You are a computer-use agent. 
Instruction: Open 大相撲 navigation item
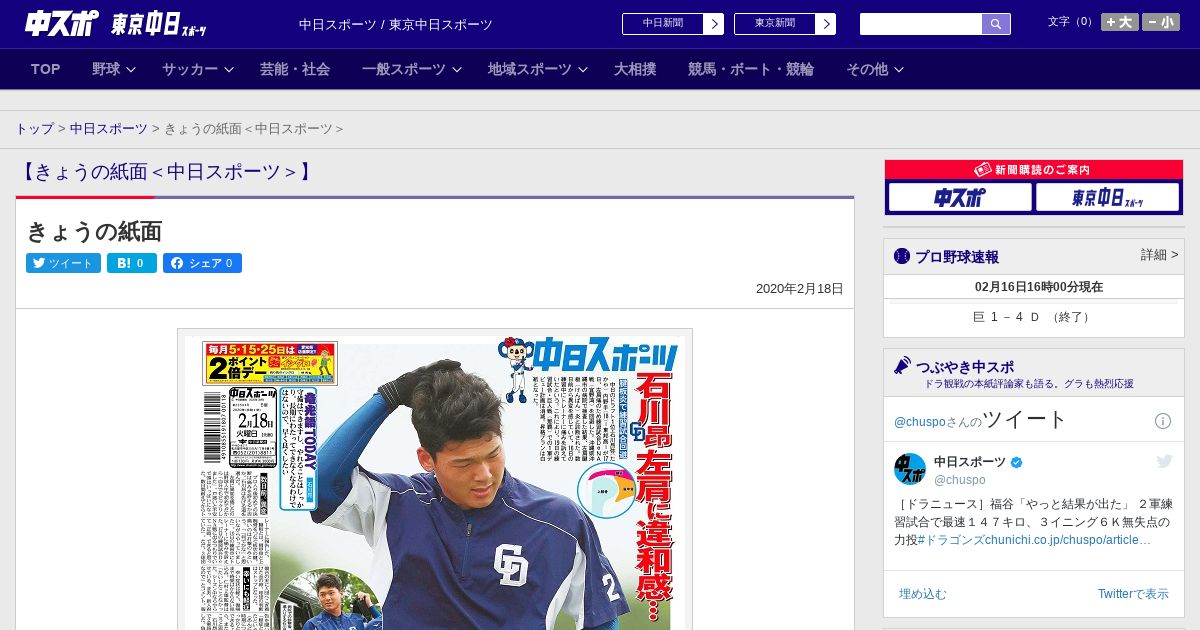click(x=635, y=69)
